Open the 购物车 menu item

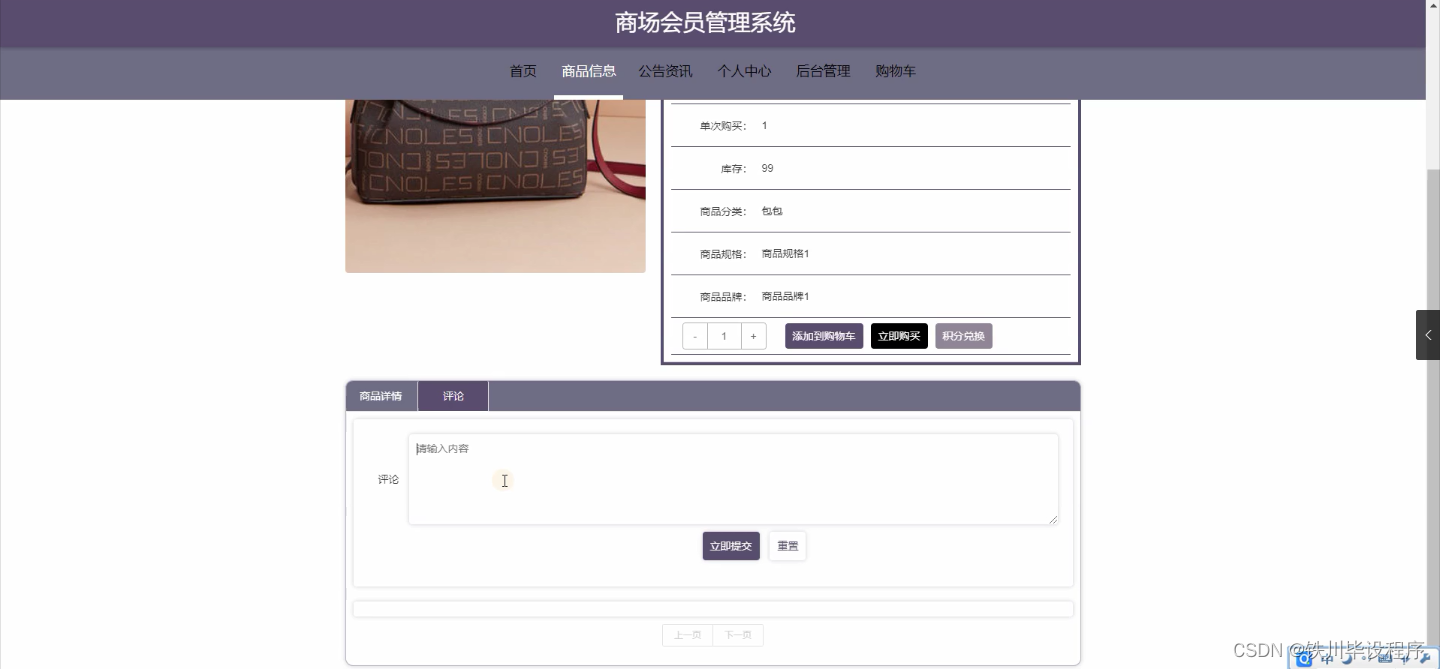click(x=895, y=71)
